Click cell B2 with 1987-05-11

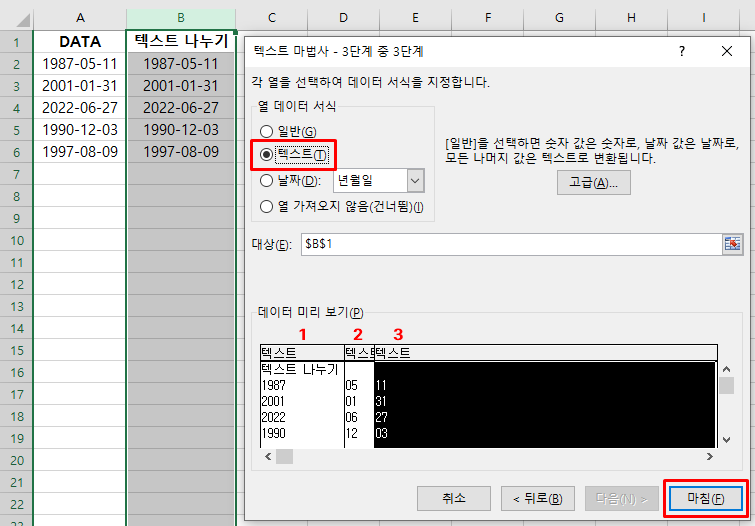point(181,64)
